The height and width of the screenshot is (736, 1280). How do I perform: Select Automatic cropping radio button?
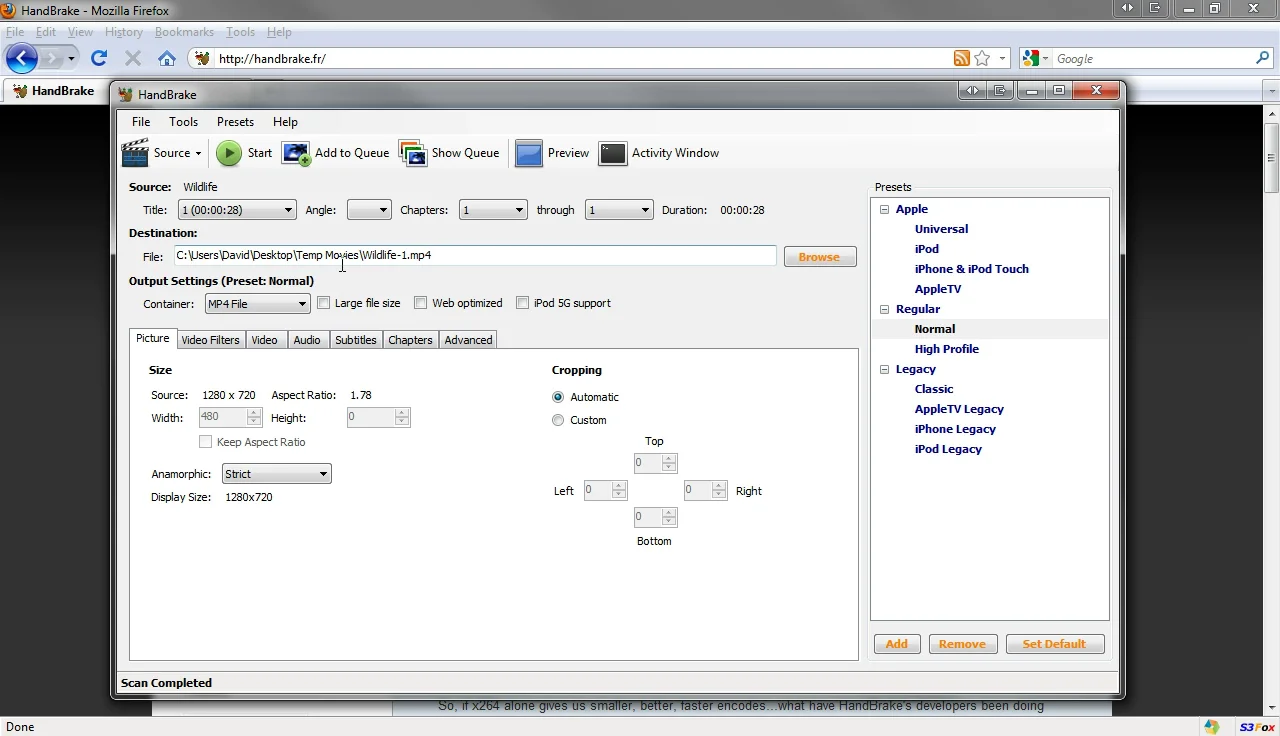(558, 397)
